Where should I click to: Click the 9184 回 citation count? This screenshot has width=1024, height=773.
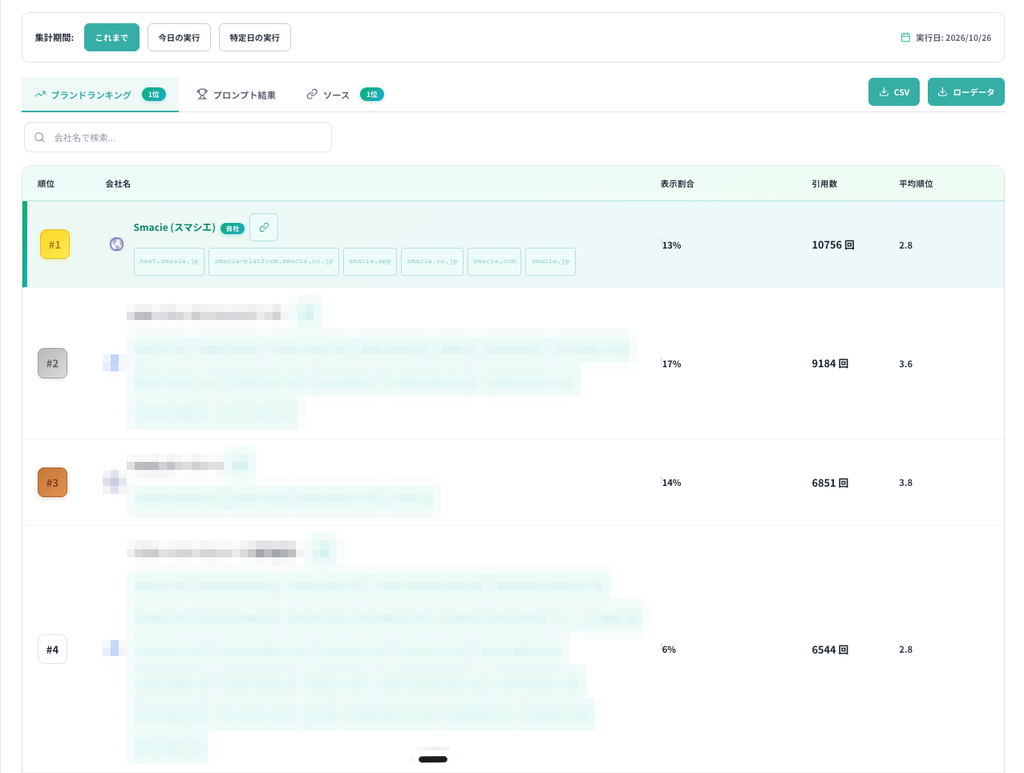click(830, 364)
